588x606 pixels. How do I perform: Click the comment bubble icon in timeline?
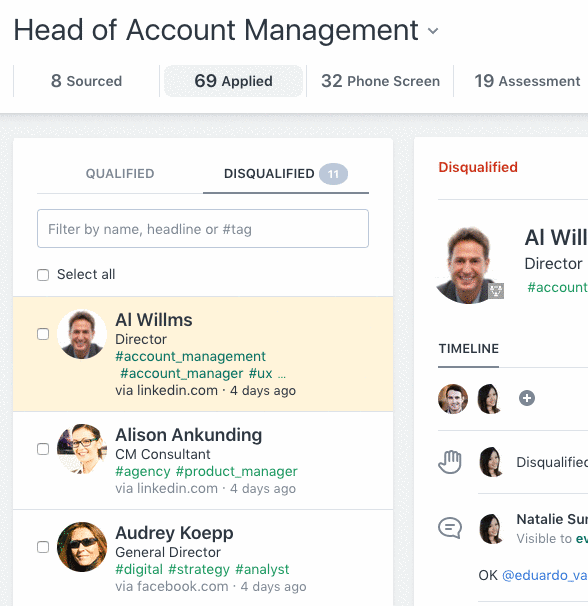pyautogui.click(x=450, y=528)
